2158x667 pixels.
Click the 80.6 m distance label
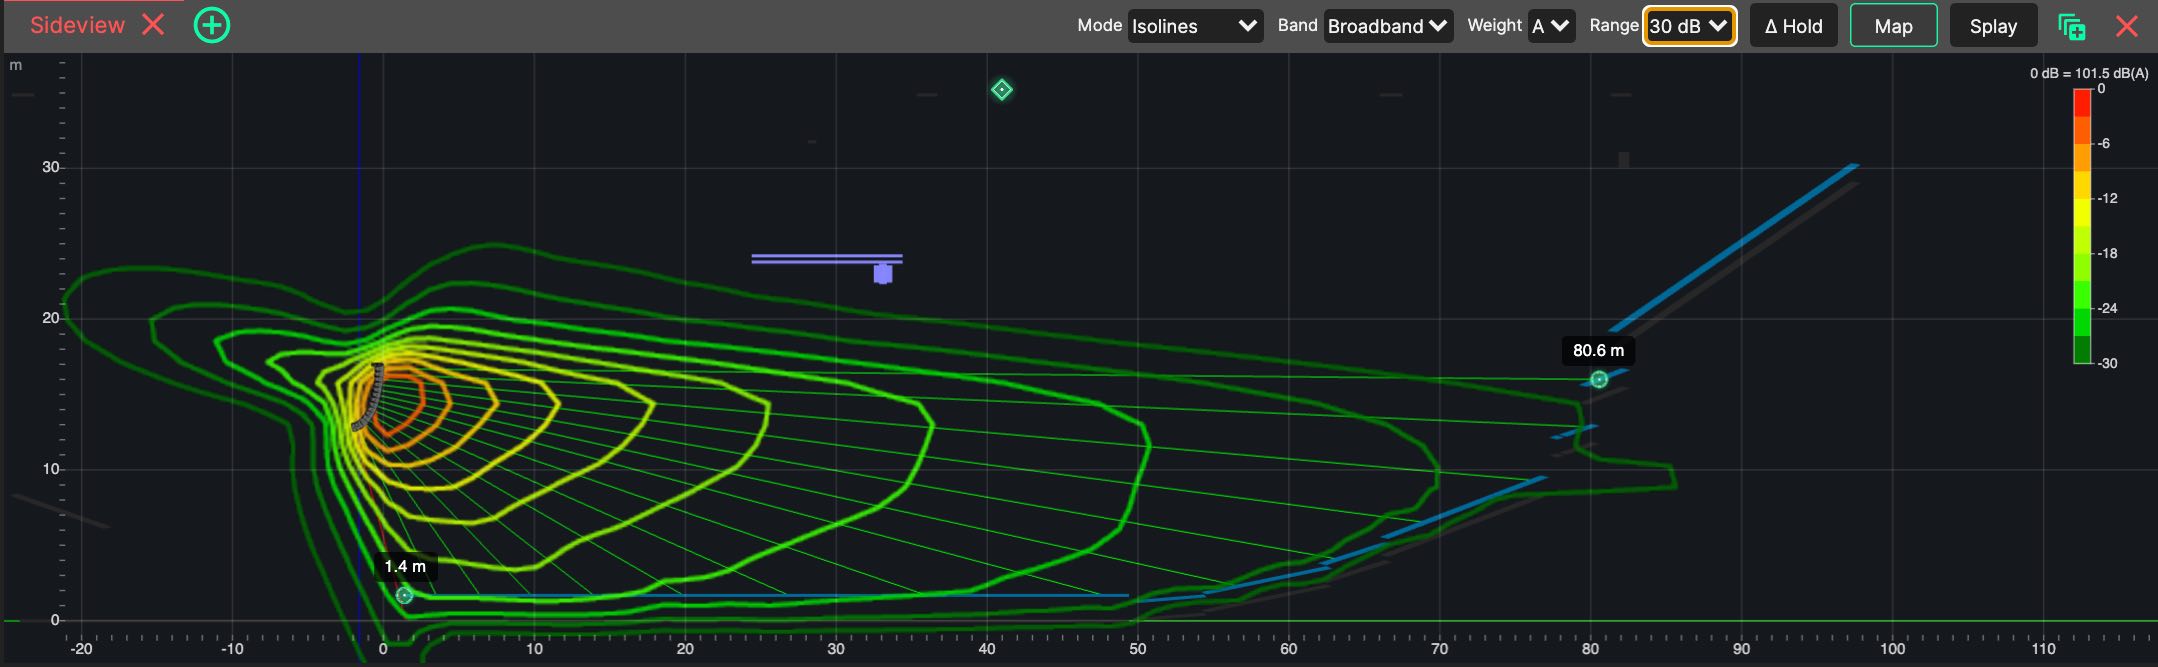tap(1598, 351)
